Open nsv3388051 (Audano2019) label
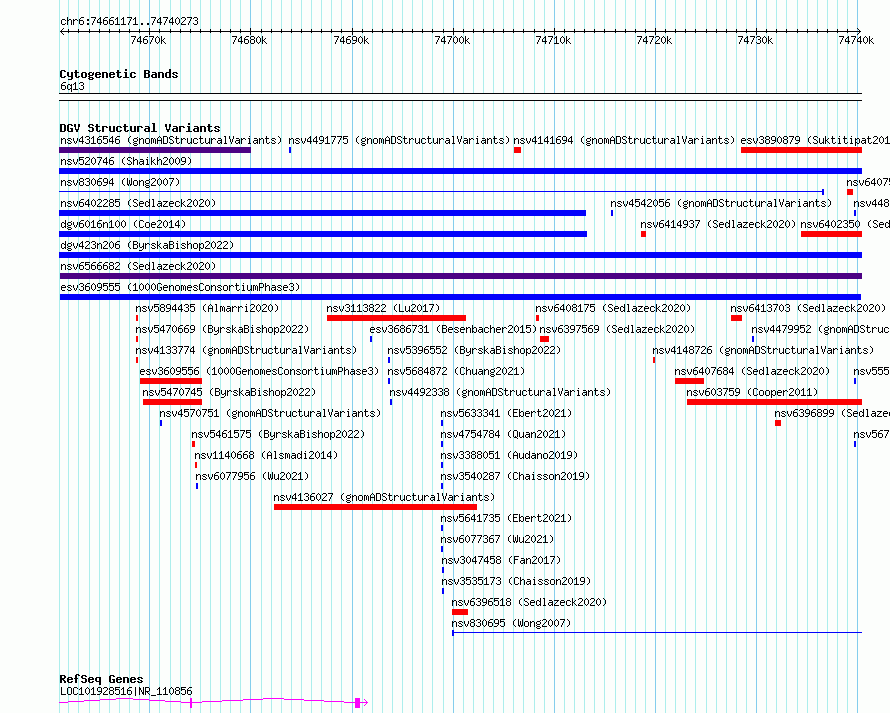 click(x=509, y=455)
